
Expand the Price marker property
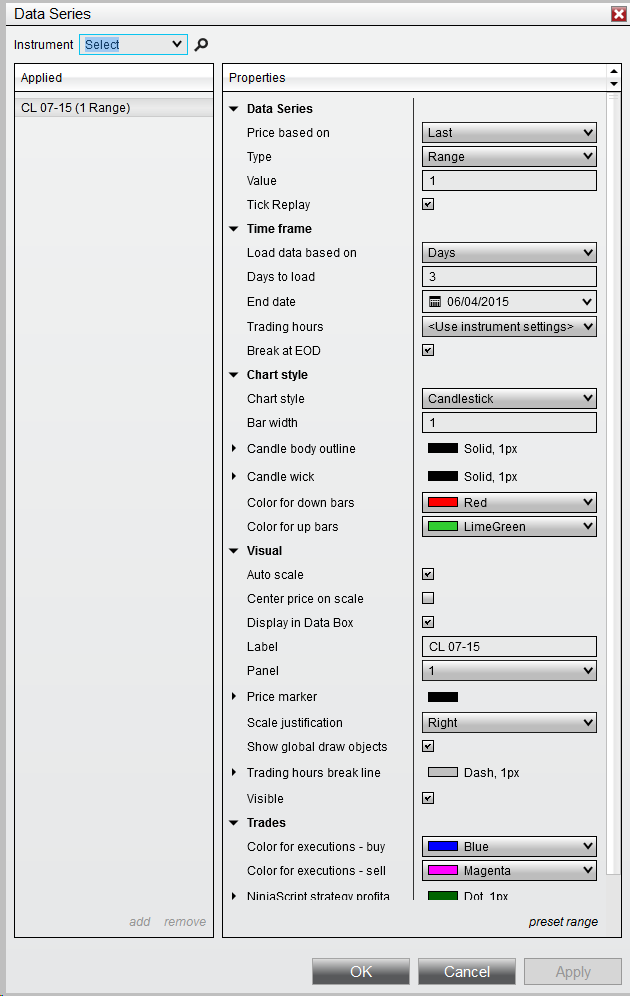(x=235, y=697)
